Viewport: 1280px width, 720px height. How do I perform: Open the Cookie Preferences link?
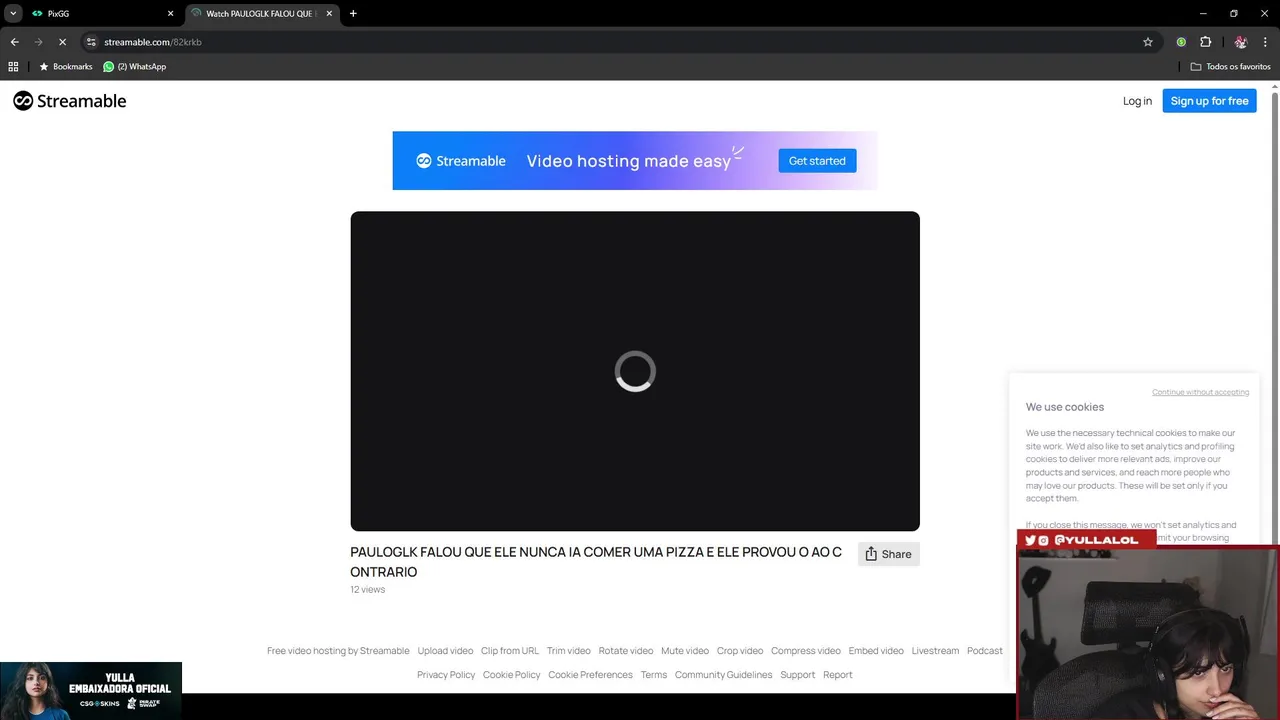pos(590,675)
